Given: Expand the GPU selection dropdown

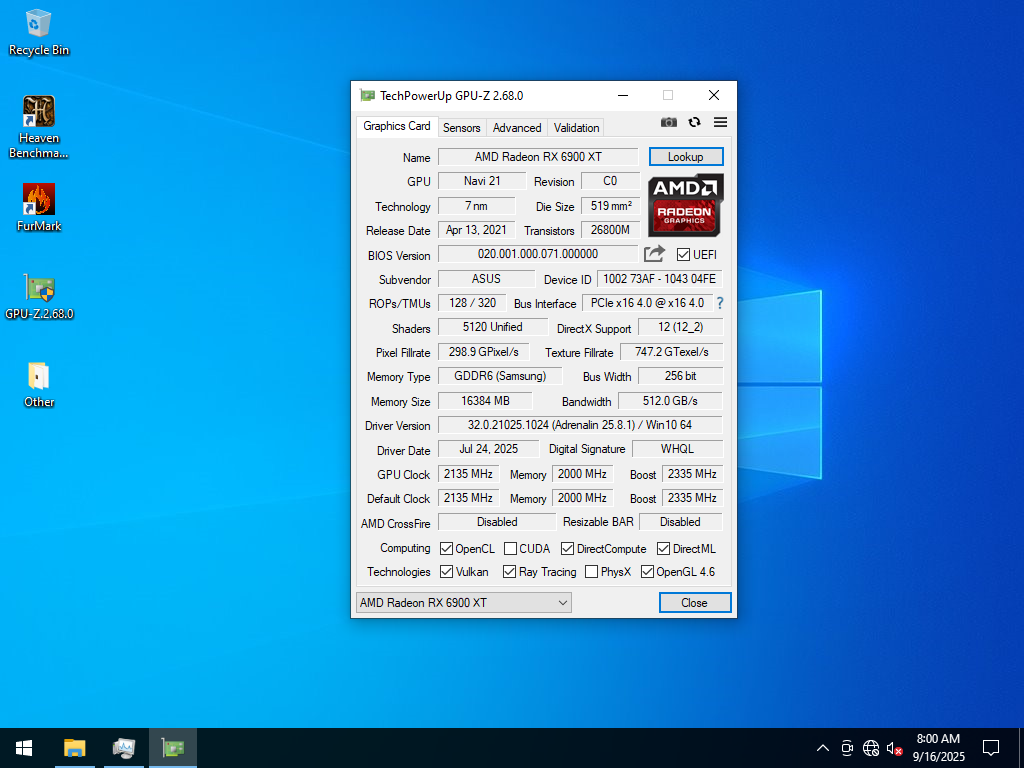Looking at the screenshot, I should [464, 602].
